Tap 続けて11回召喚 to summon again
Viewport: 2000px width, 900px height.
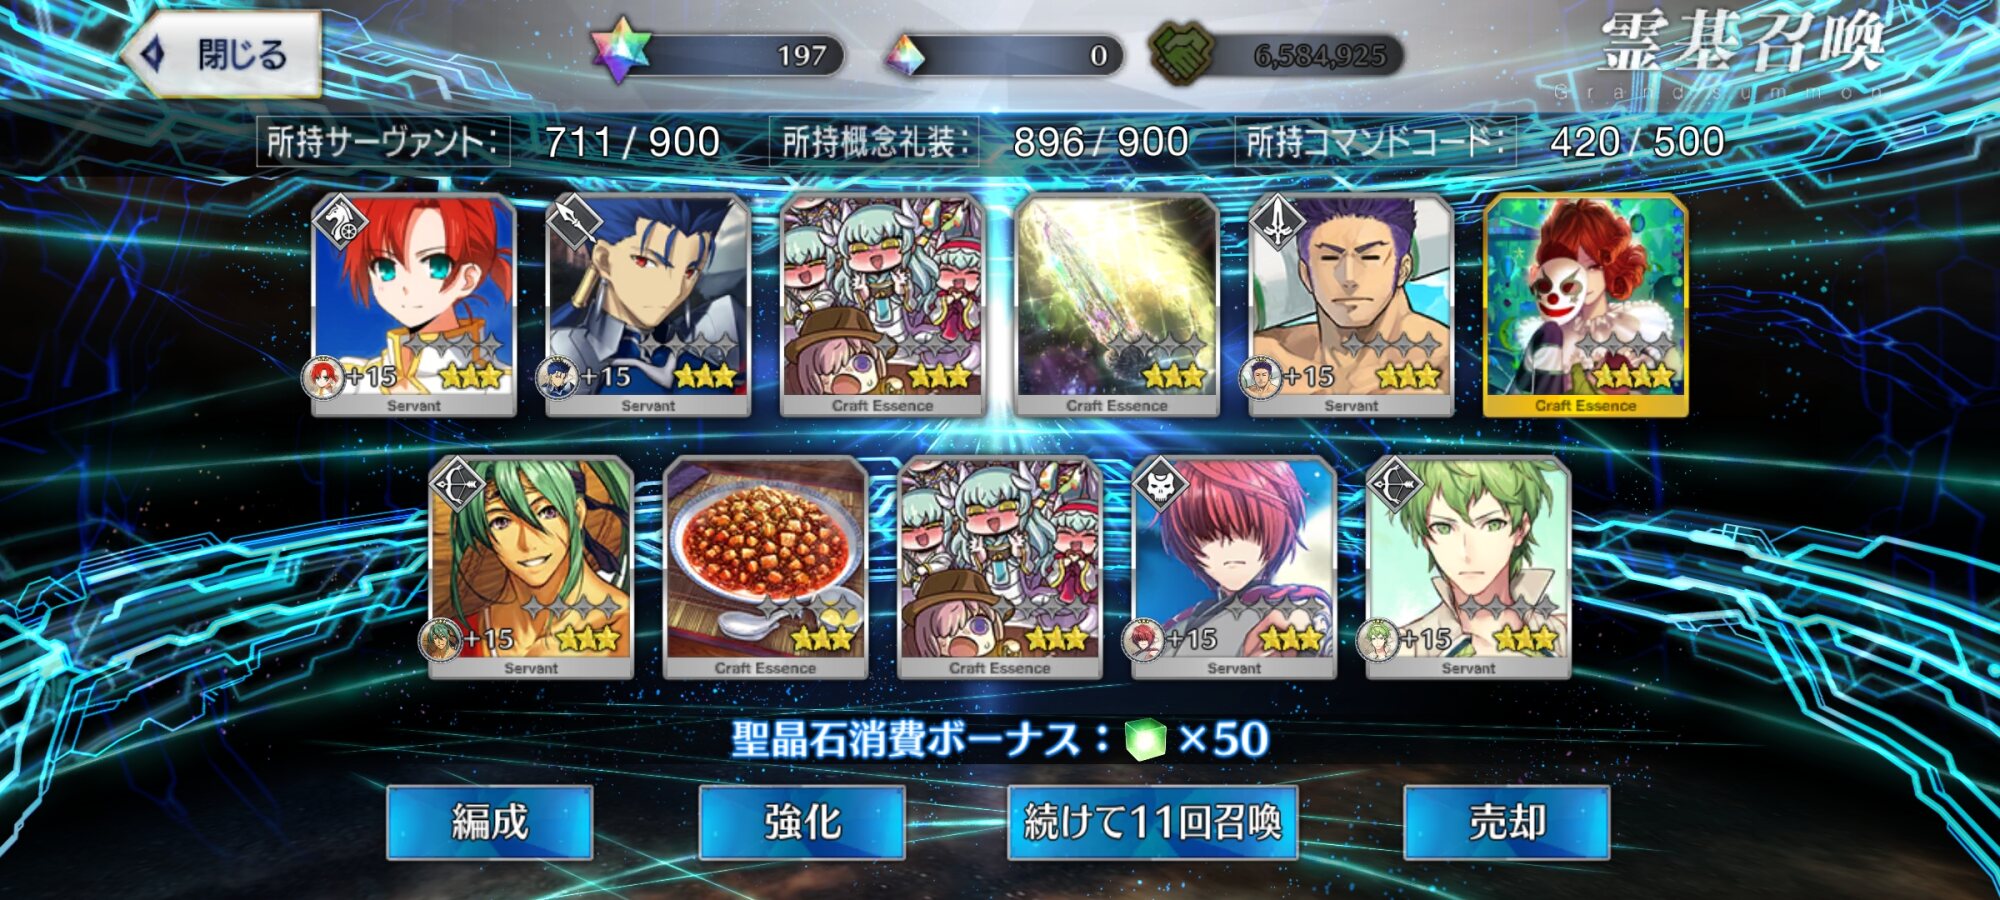pos(1152,822)
